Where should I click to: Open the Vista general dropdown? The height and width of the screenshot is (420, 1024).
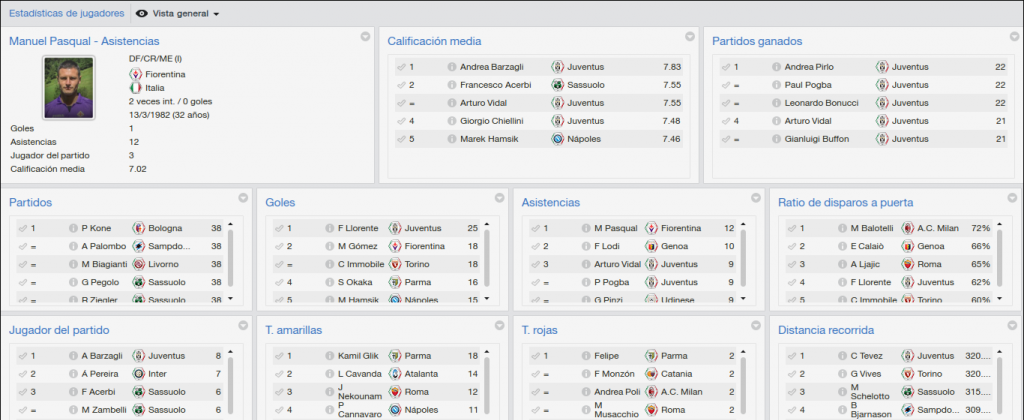[178, 14]
